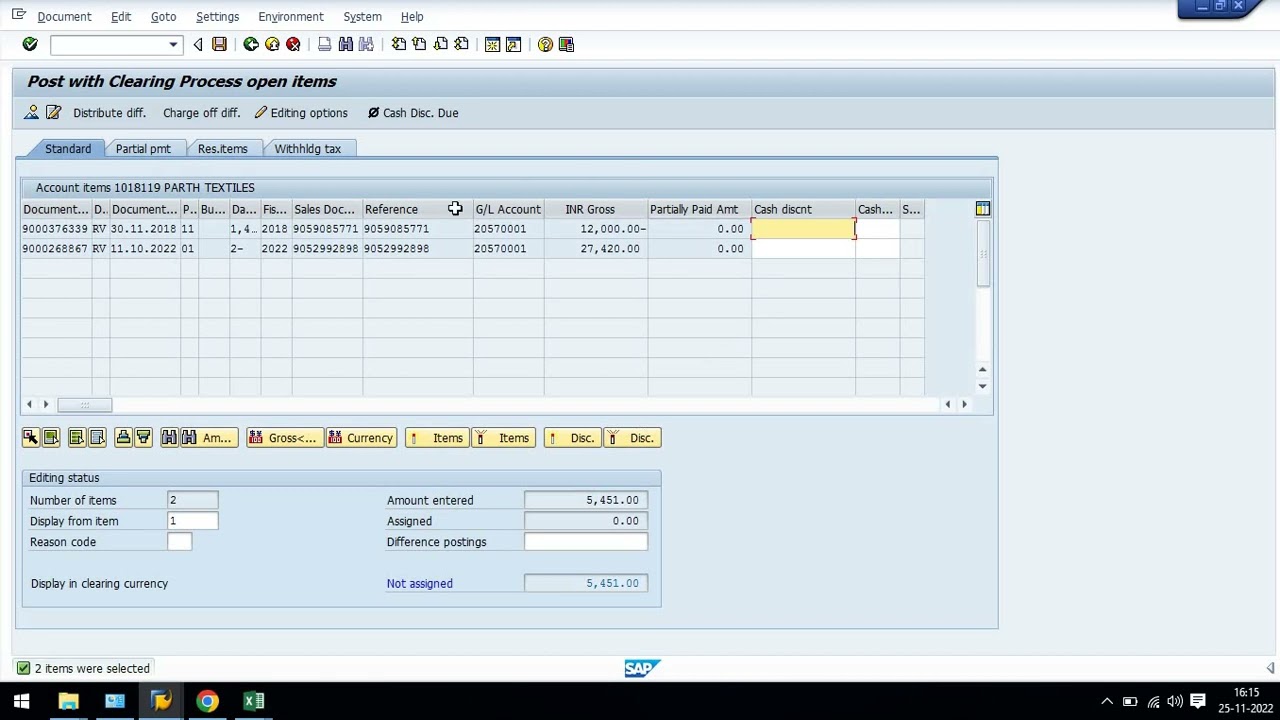Open the Edit menu

coord(121,17)
